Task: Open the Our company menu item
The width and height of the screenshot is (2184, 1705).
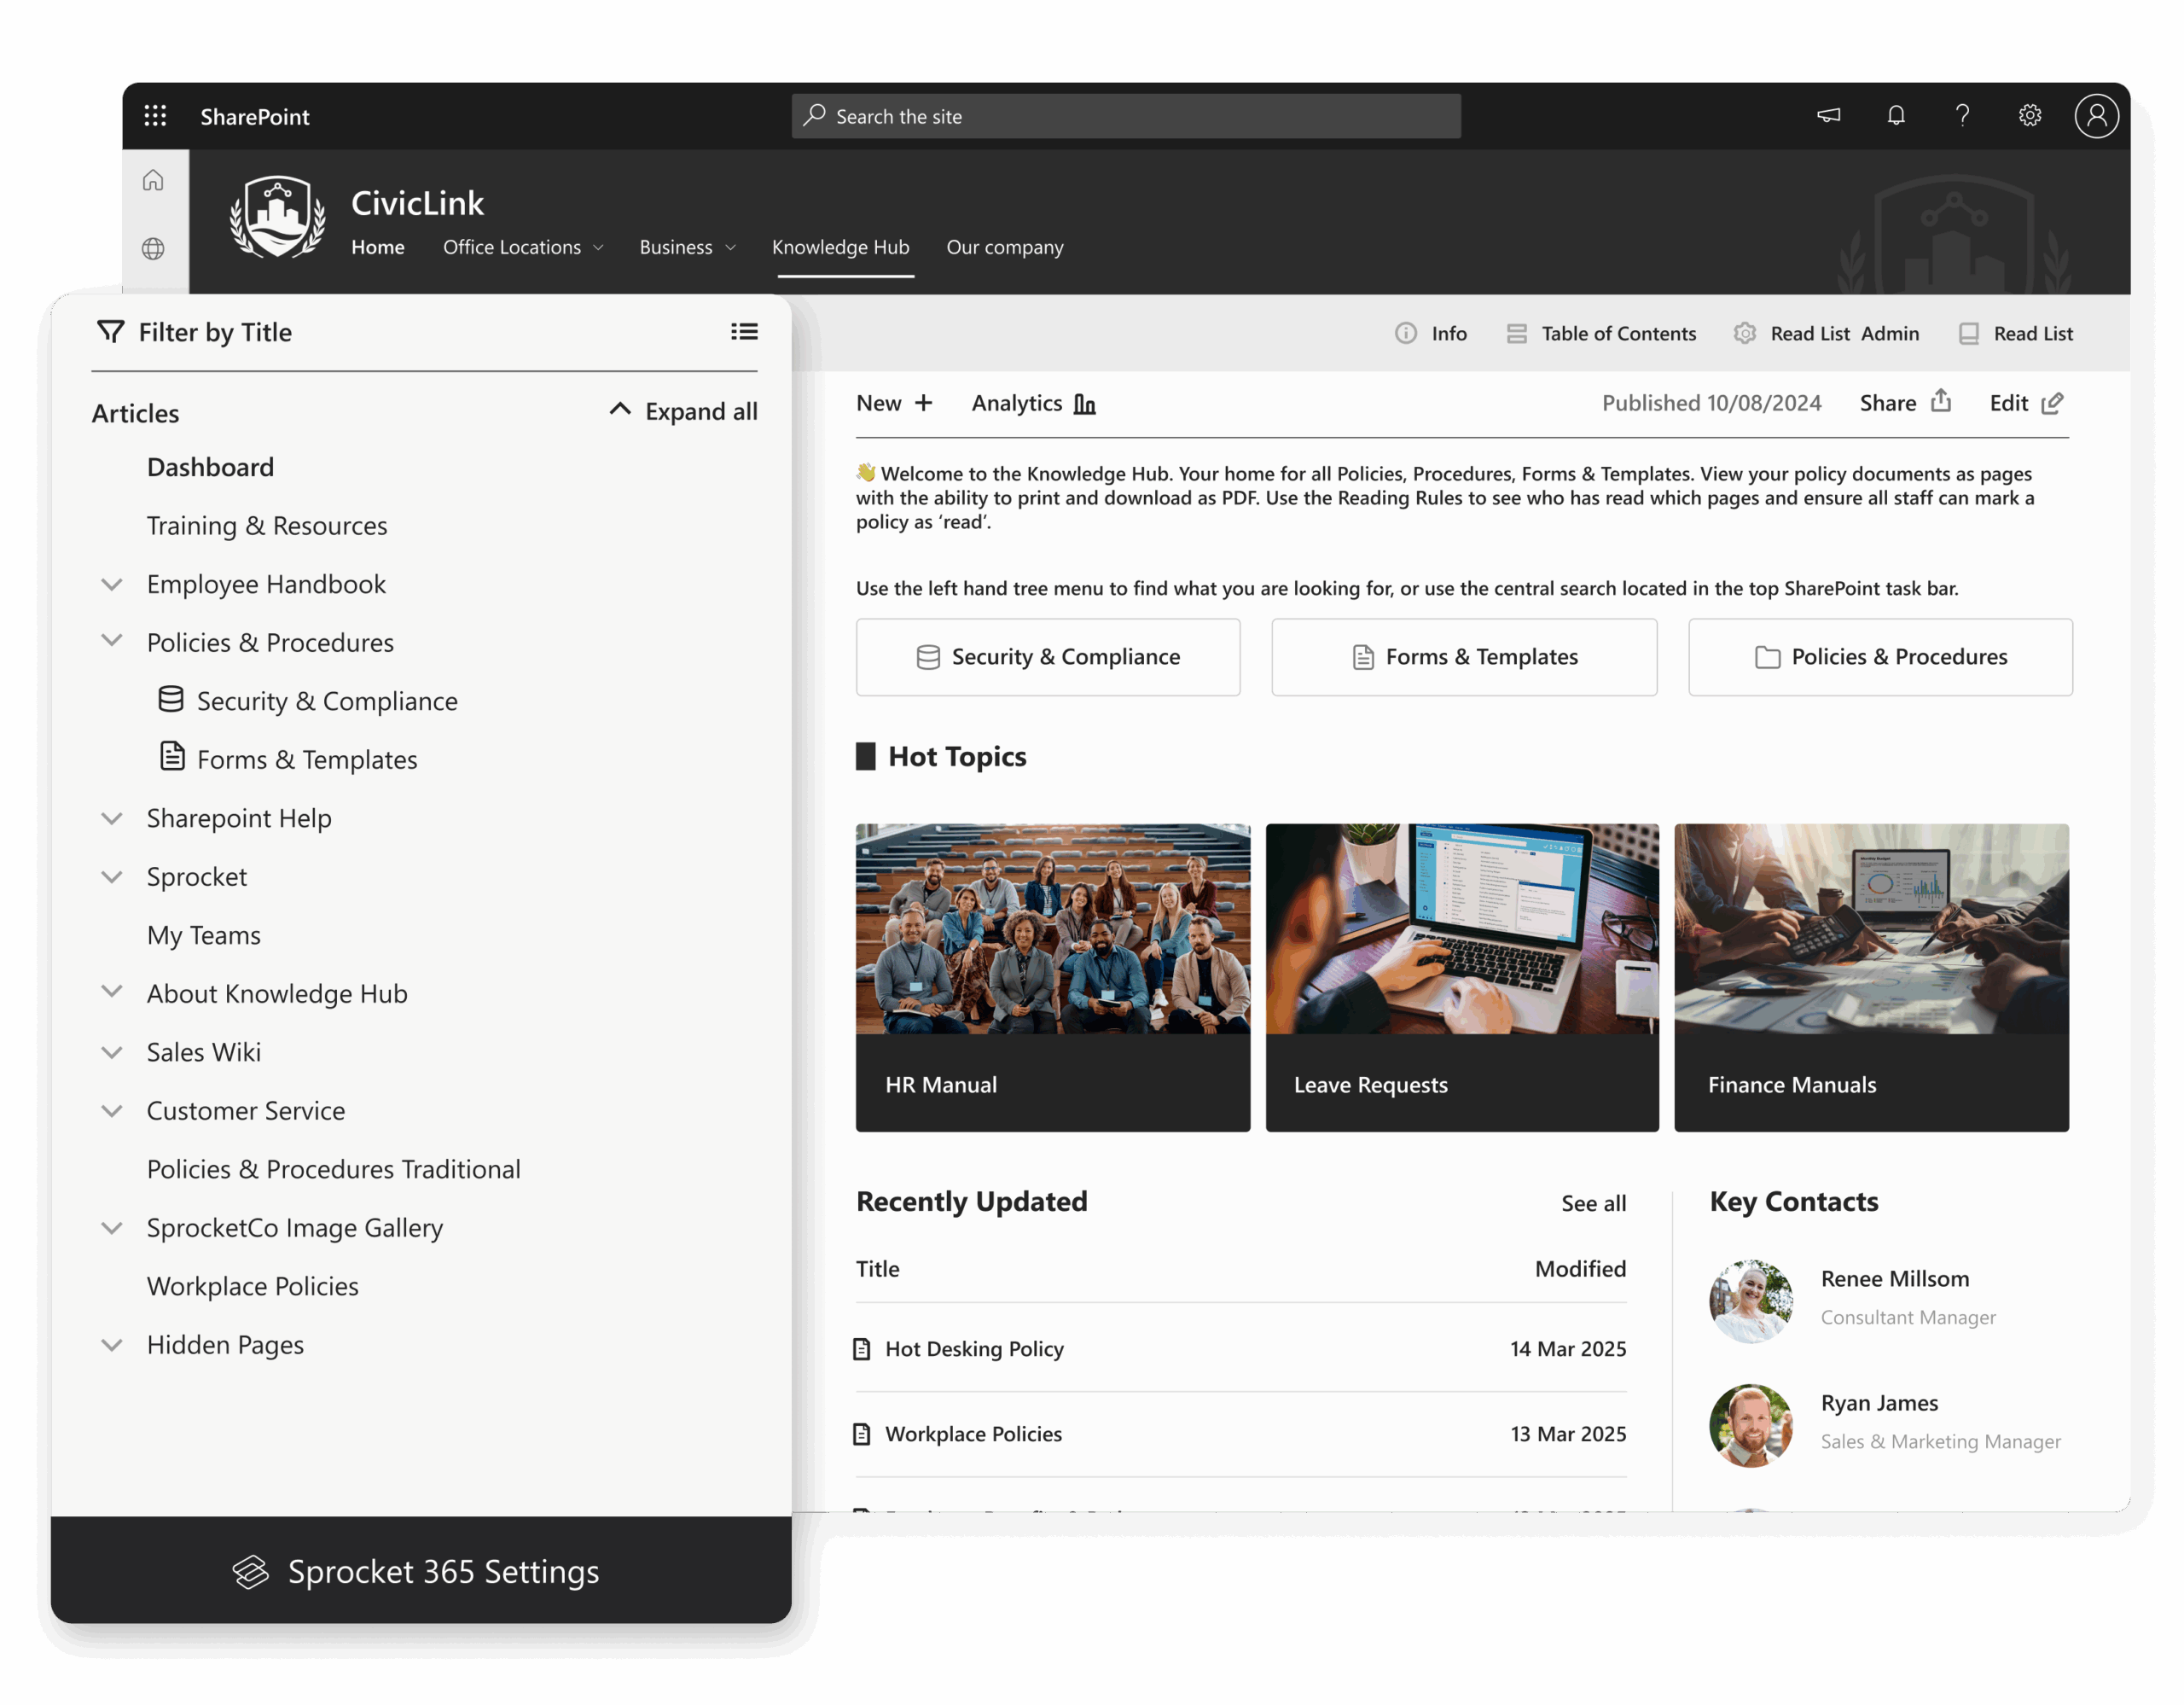Action: coord(1005,247)
